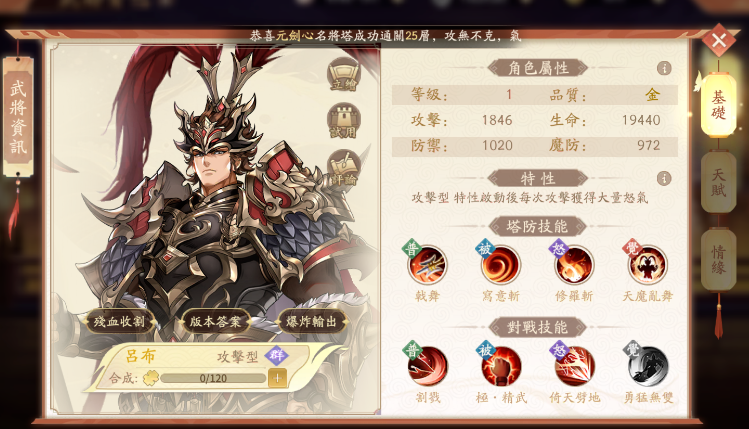This screenshot has width=749, height=429.
Task: Click the 殘血收割 tag button
Action: (x=120, y=322)
